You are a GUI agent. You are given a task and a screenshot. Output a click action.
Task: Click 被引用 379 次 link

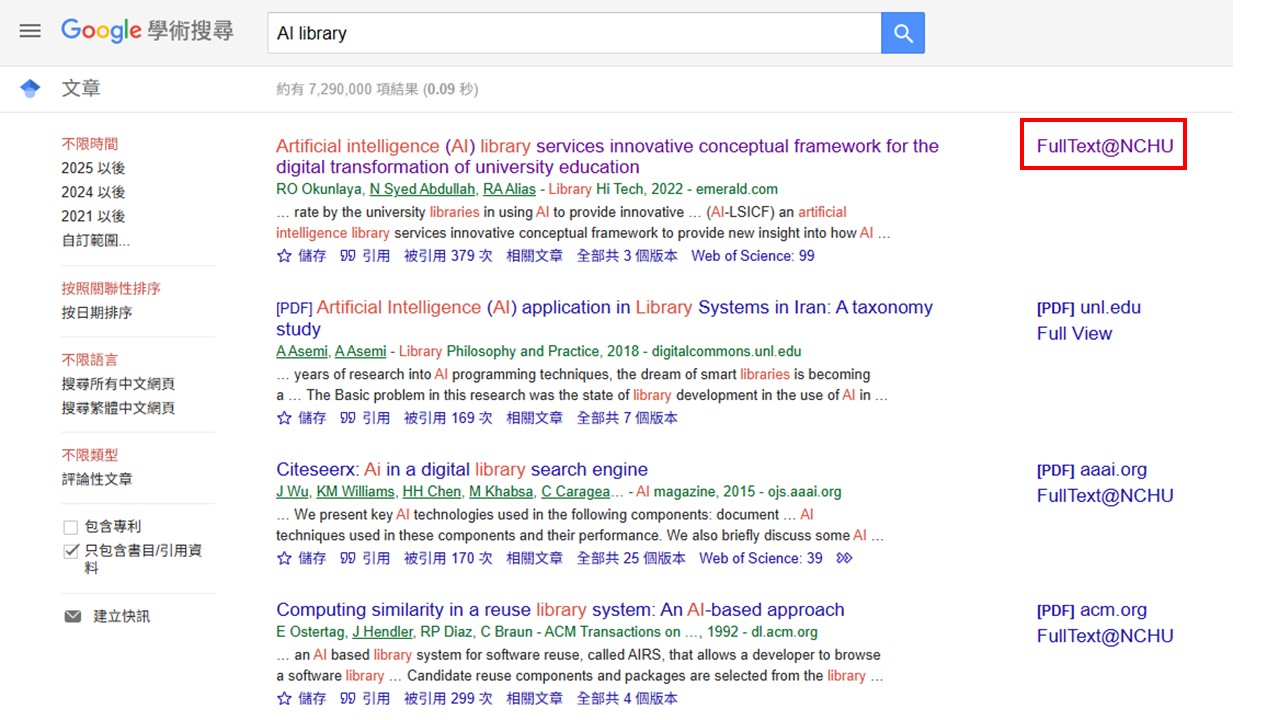448,256
